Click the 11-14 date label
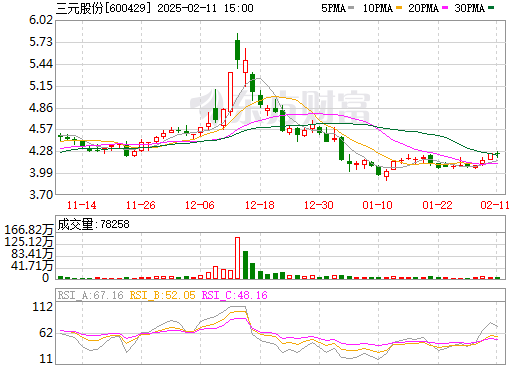Screen dimensions: 520x365 (82, 205)
